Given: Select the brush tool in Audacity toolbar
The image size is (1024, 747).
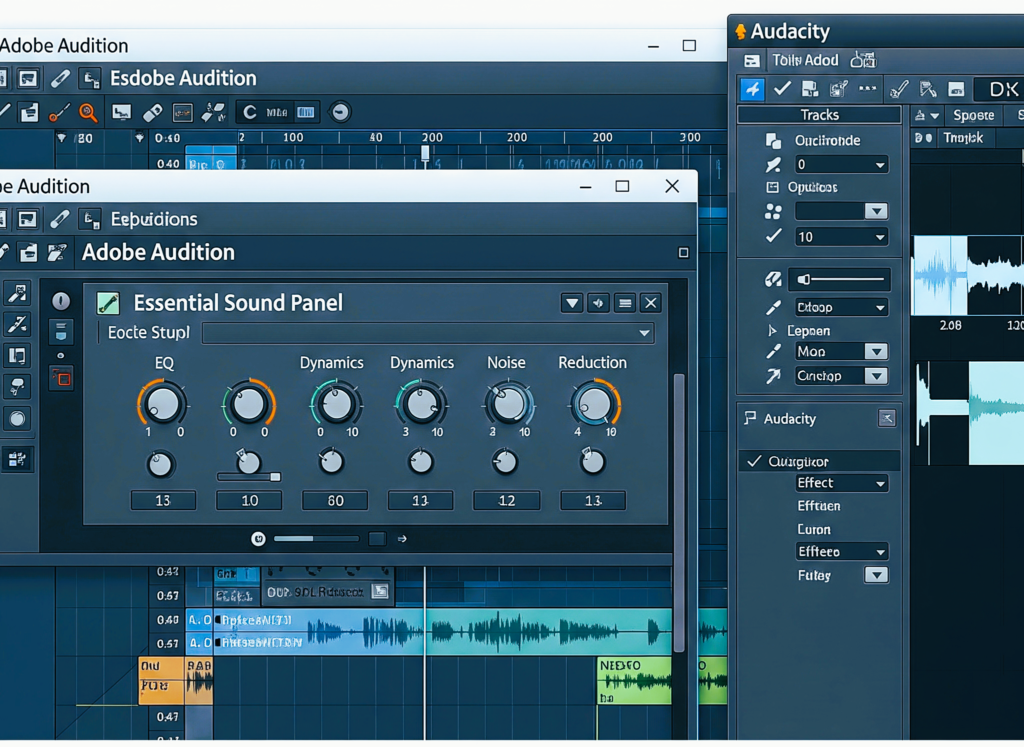Looking at the screenshot, I should pos(899,89).
